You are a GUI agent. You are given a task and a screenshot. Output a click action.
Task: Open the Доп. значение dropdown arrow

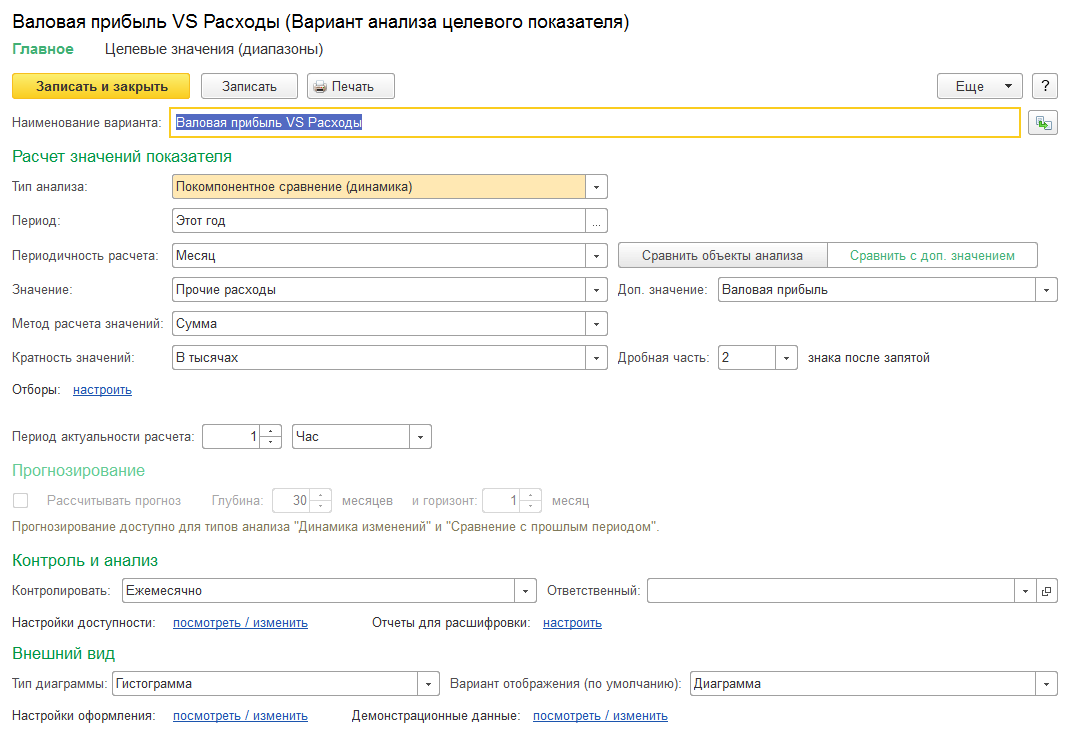click(x=1046, y=291)
